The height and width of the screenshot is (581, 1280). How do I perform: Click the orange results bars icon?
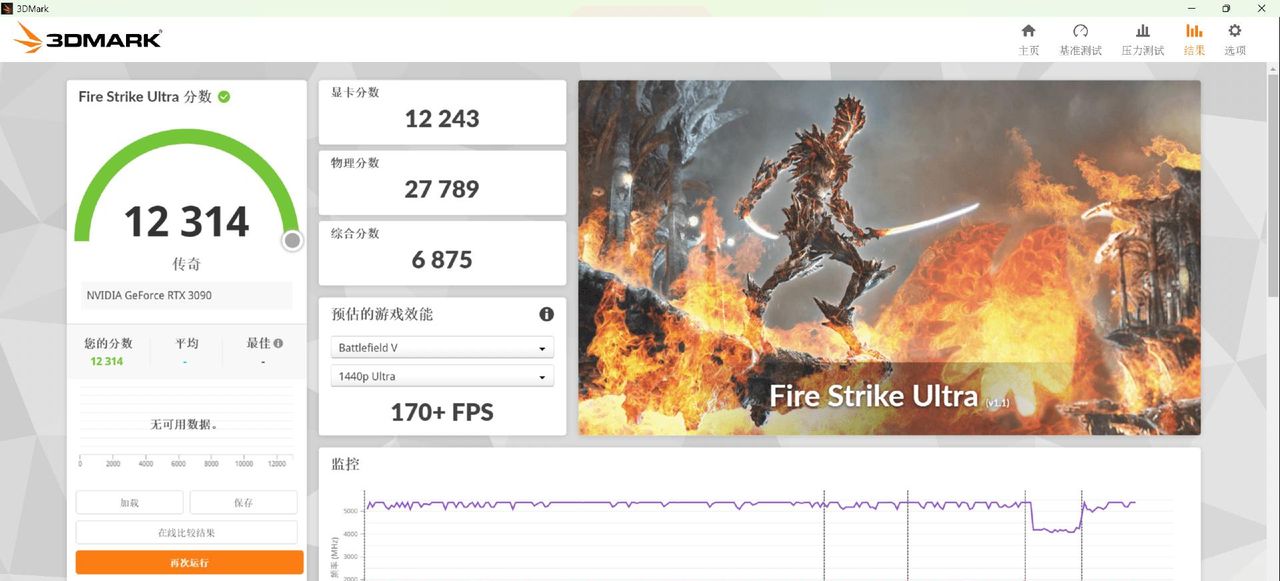pos(1194,31)
